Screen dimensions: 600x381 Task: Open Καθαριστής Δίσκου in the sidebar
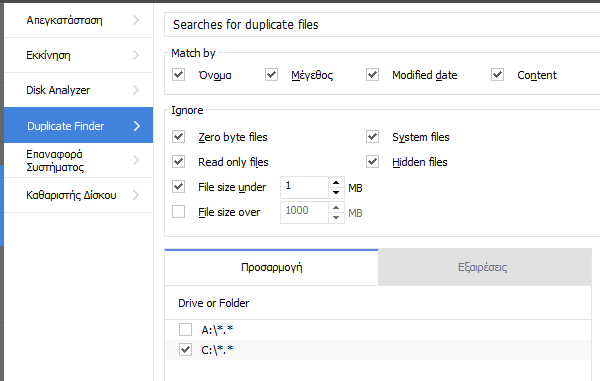[78, 195]
